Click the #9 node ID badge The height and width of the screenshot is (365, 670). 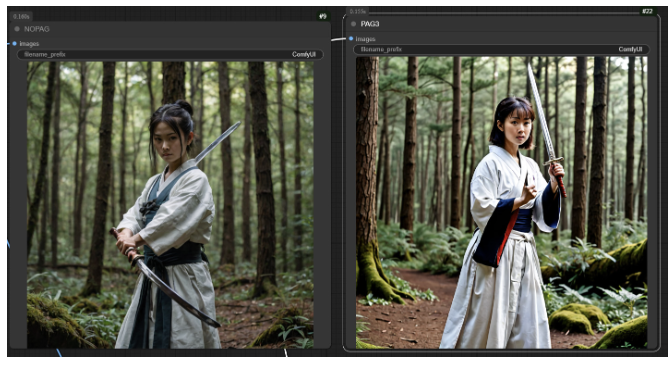323,16
